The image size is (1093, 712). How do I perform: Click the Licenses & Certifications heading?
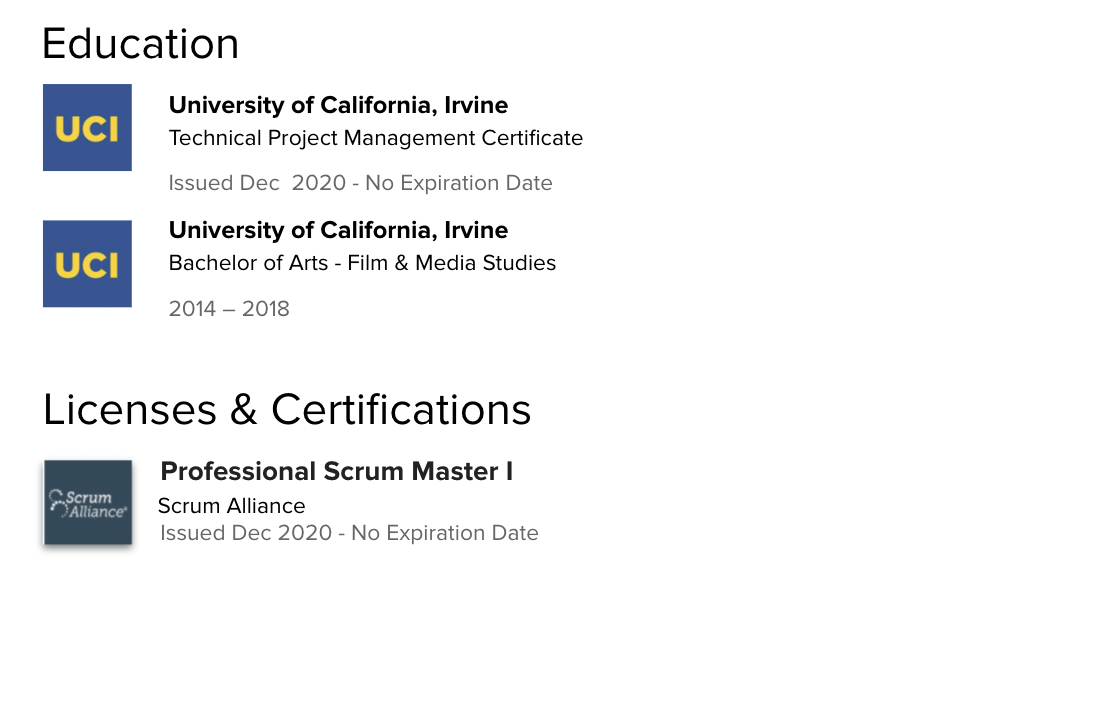point(286,409)
